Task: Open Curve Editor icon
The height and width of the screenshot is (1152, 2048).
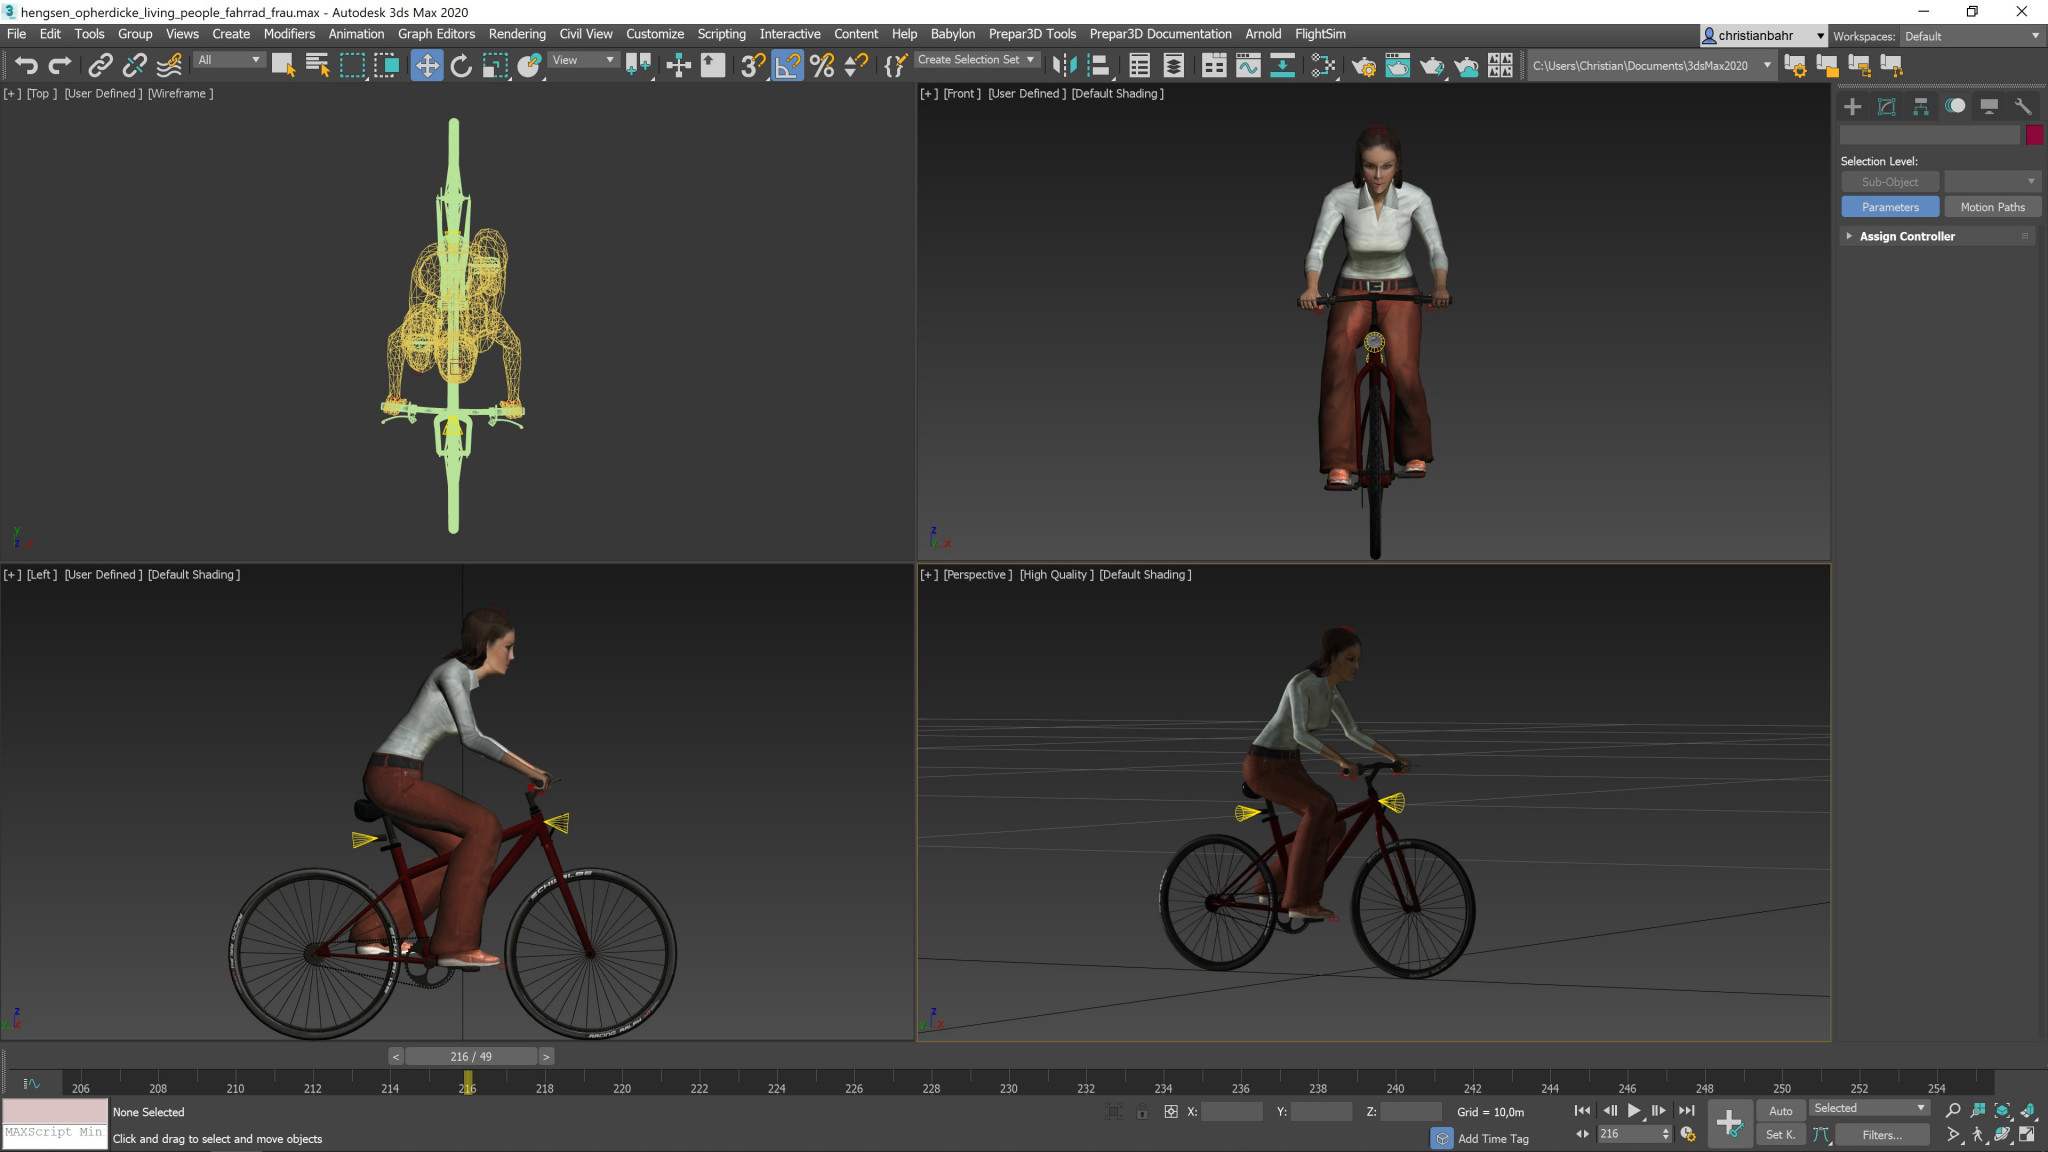Action: [x=1248, y=66]
